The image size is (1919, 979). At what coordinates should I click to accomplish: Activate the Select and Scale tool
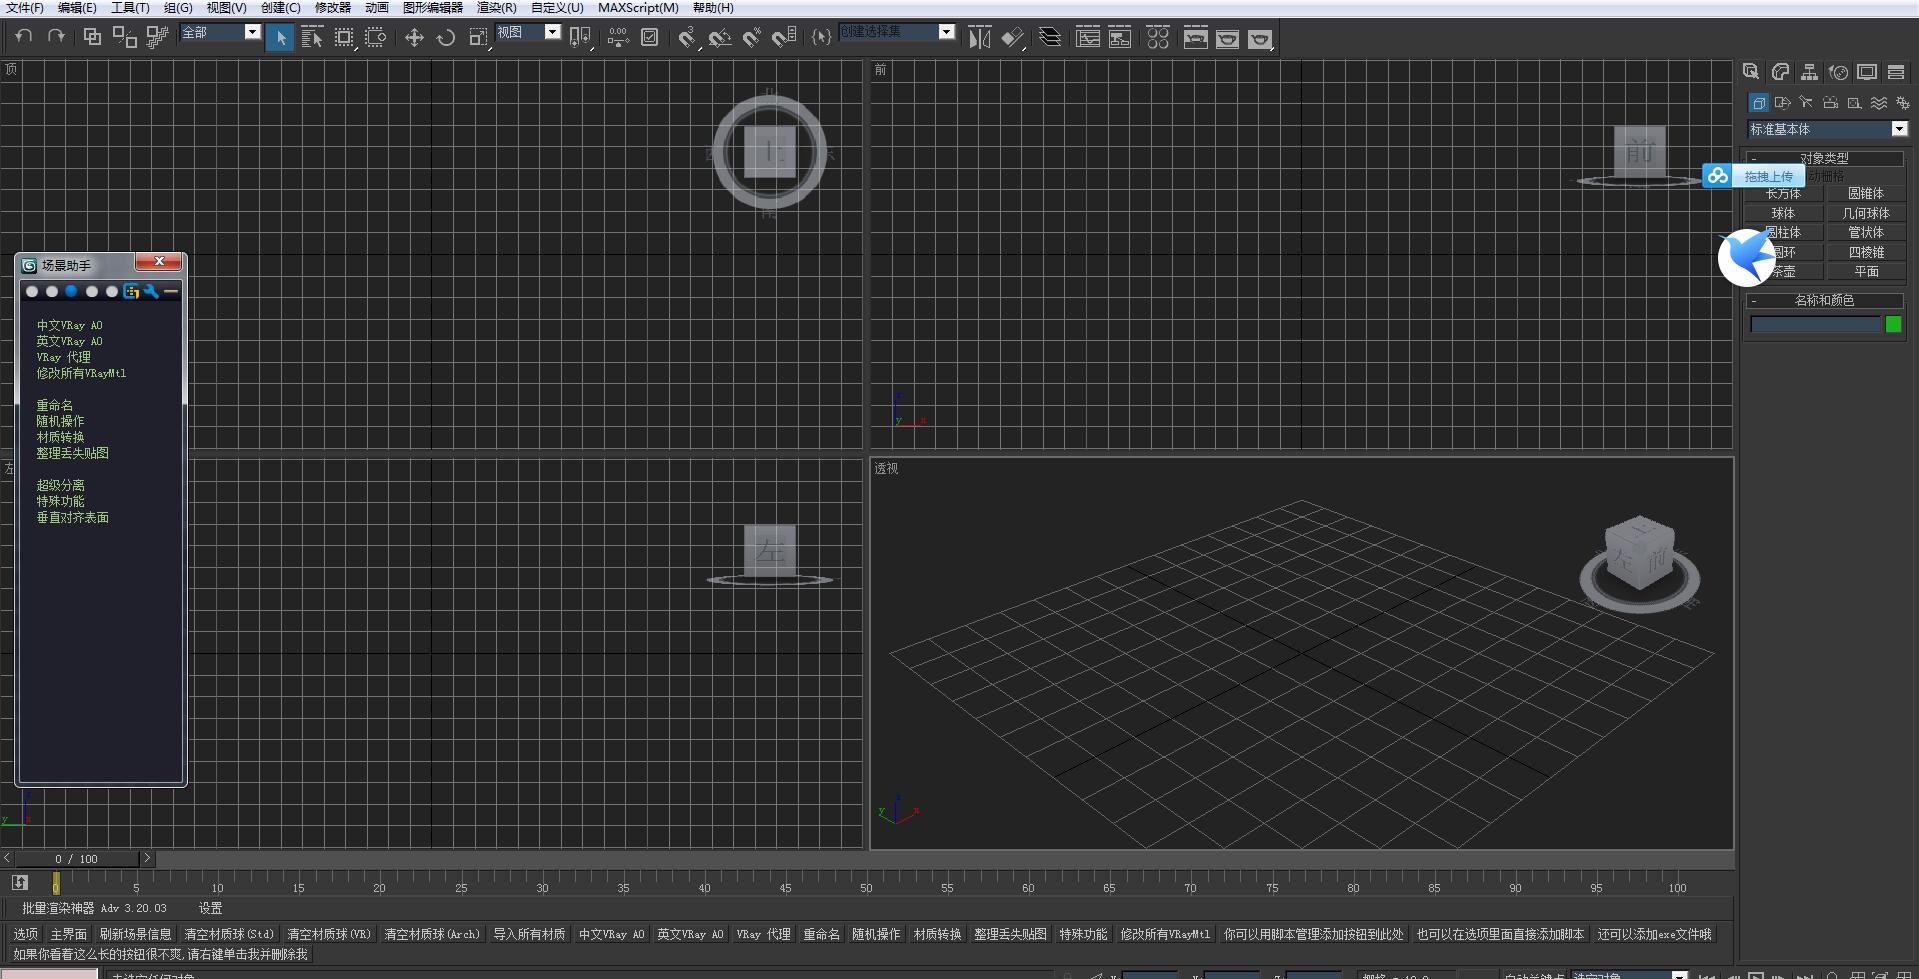pos(478,38)
